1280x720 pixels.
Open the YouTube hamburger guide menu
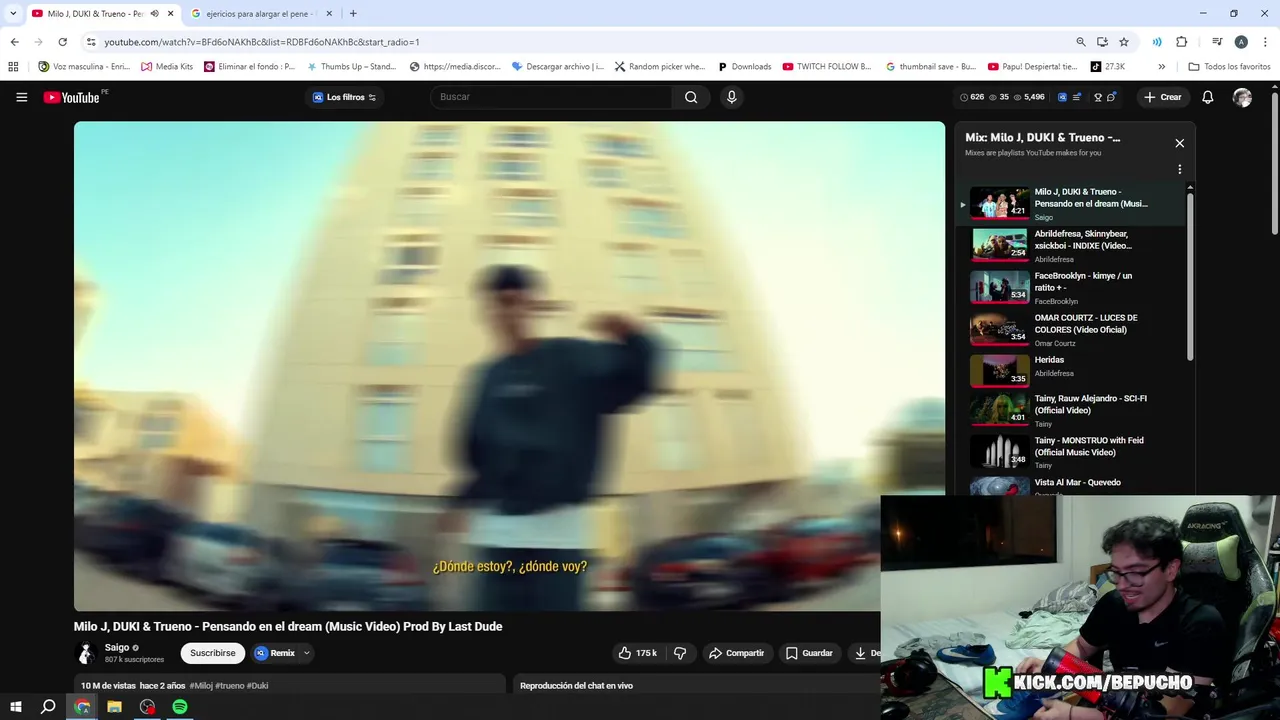21,97
